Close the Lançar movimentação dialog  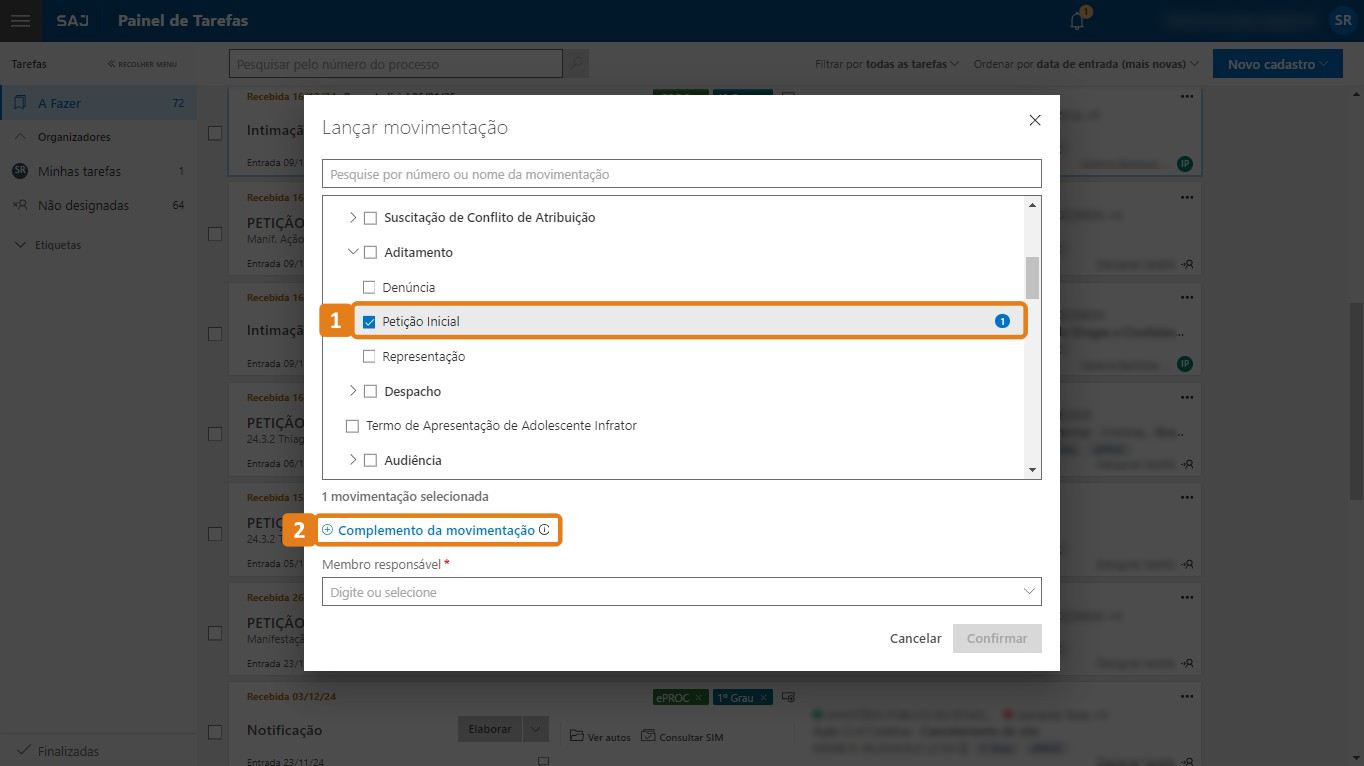pyautogui.click(x=1035, y=121)
